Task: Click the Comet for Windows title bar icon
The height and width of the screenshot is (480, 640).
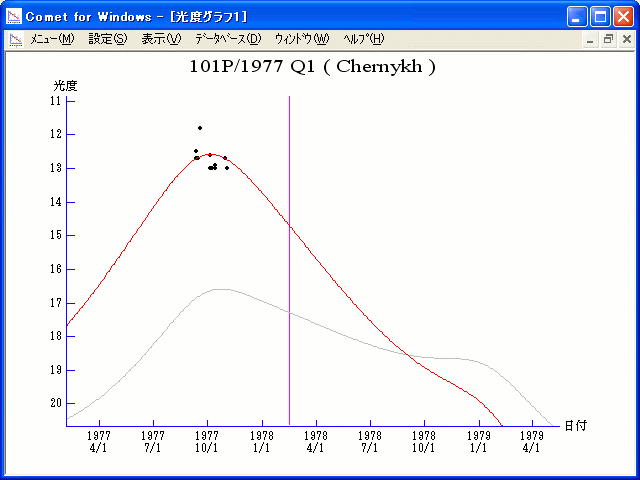Action: 14,16
